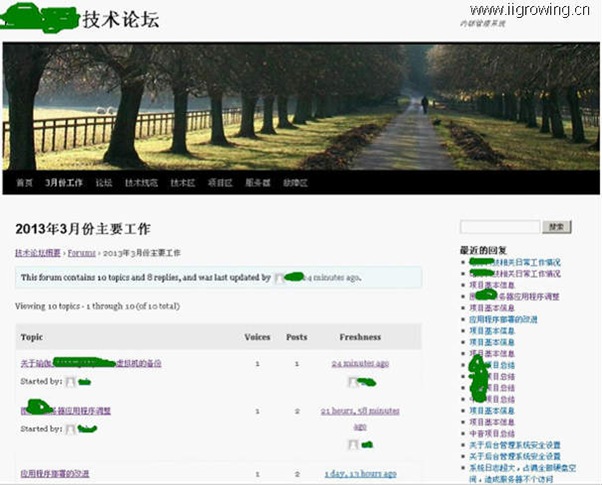Focus the sidebar search text field
Image resolution: width=602 pixels, height=485 pixels.
pyautogui.click(x=500, y=227)
